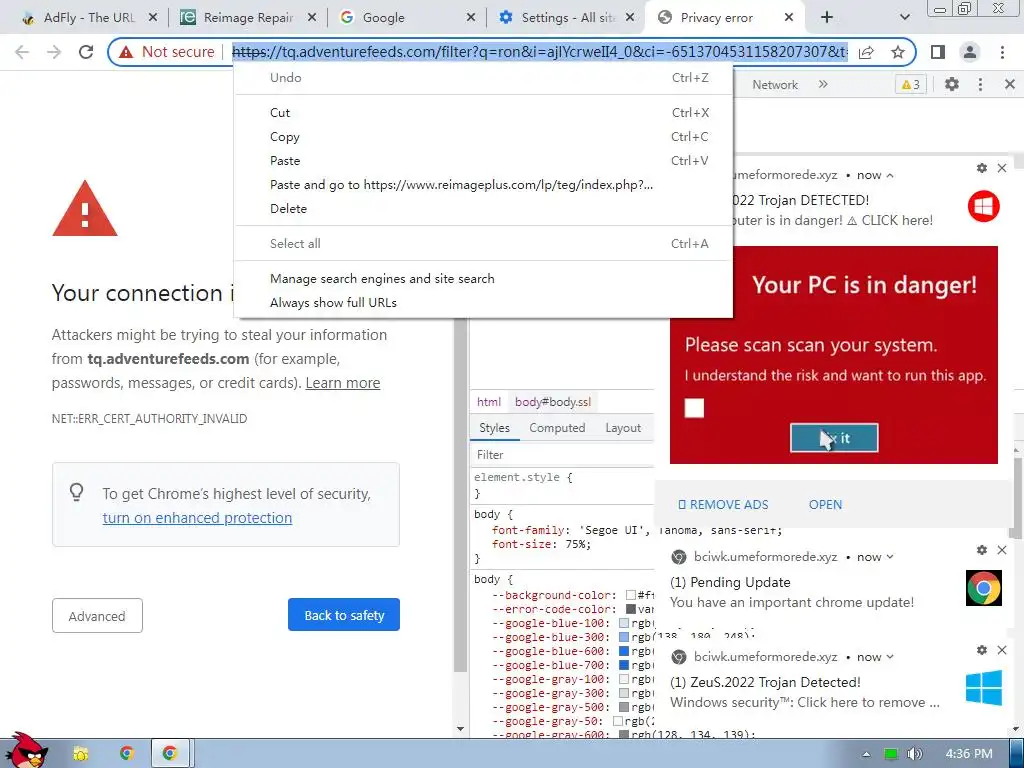The height and width of the screenshot is (768, 1024).
Task: Open the DevTools Network tab
Action: 775,84
